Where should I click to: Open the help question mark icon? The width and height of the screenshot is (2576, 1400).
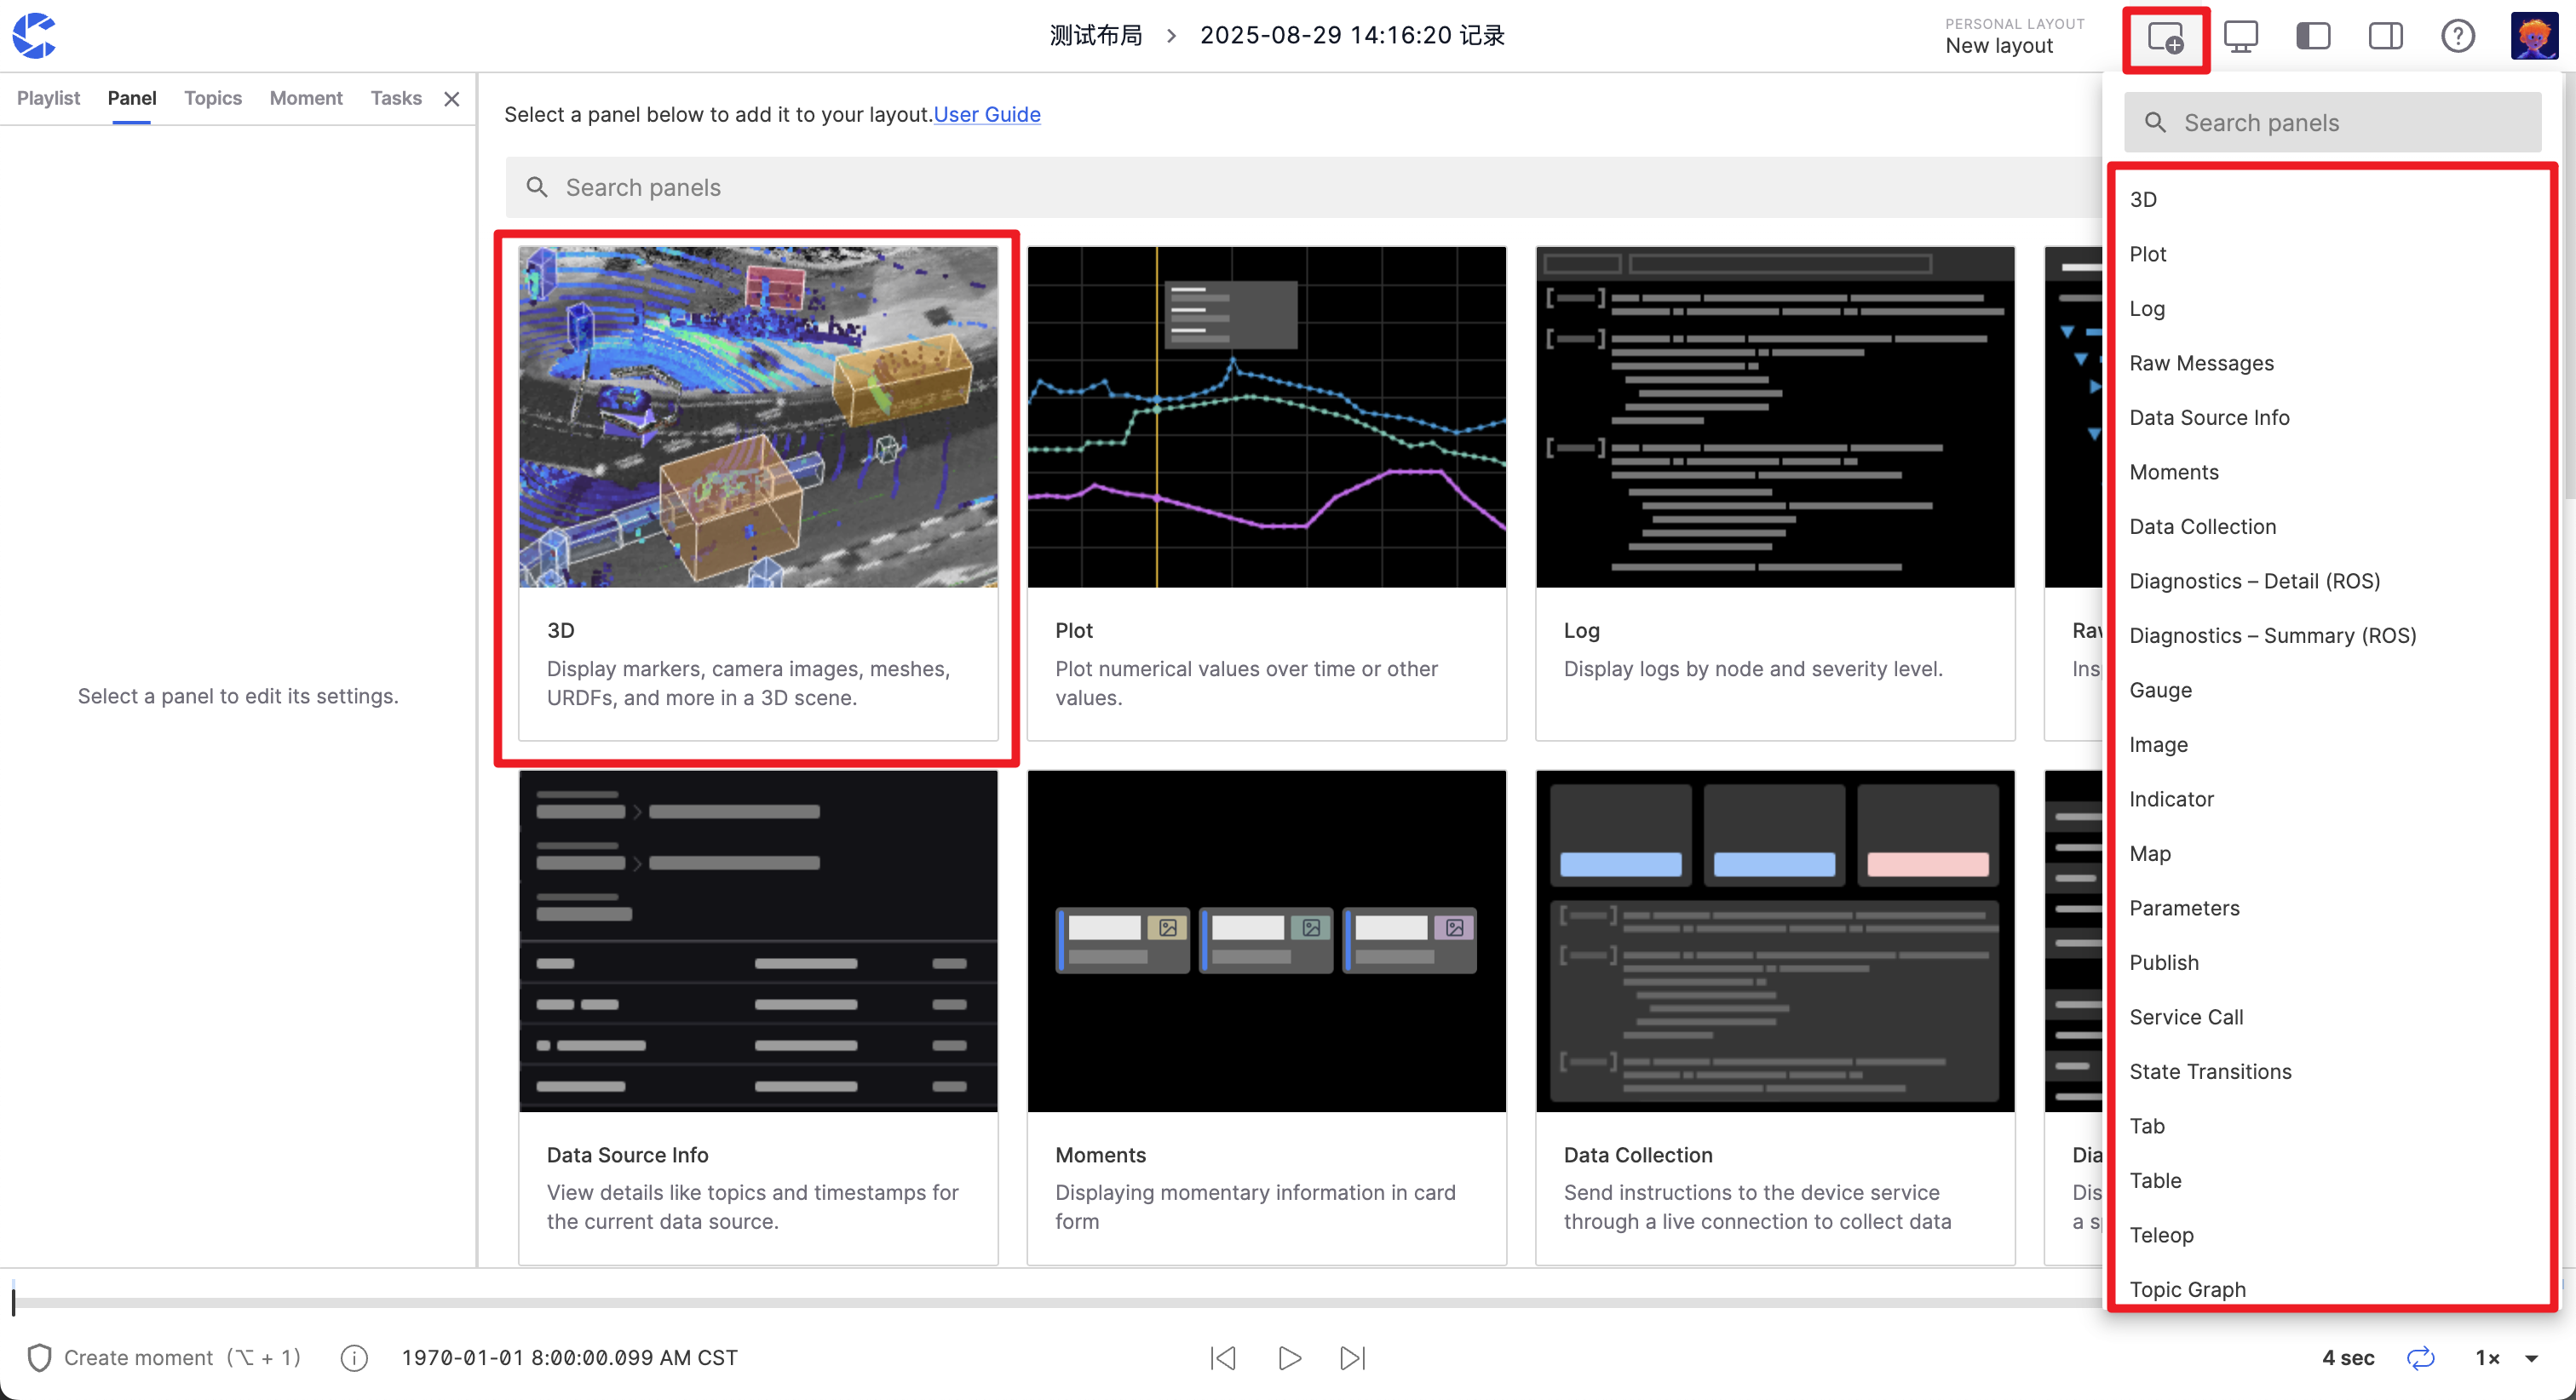2457,37
